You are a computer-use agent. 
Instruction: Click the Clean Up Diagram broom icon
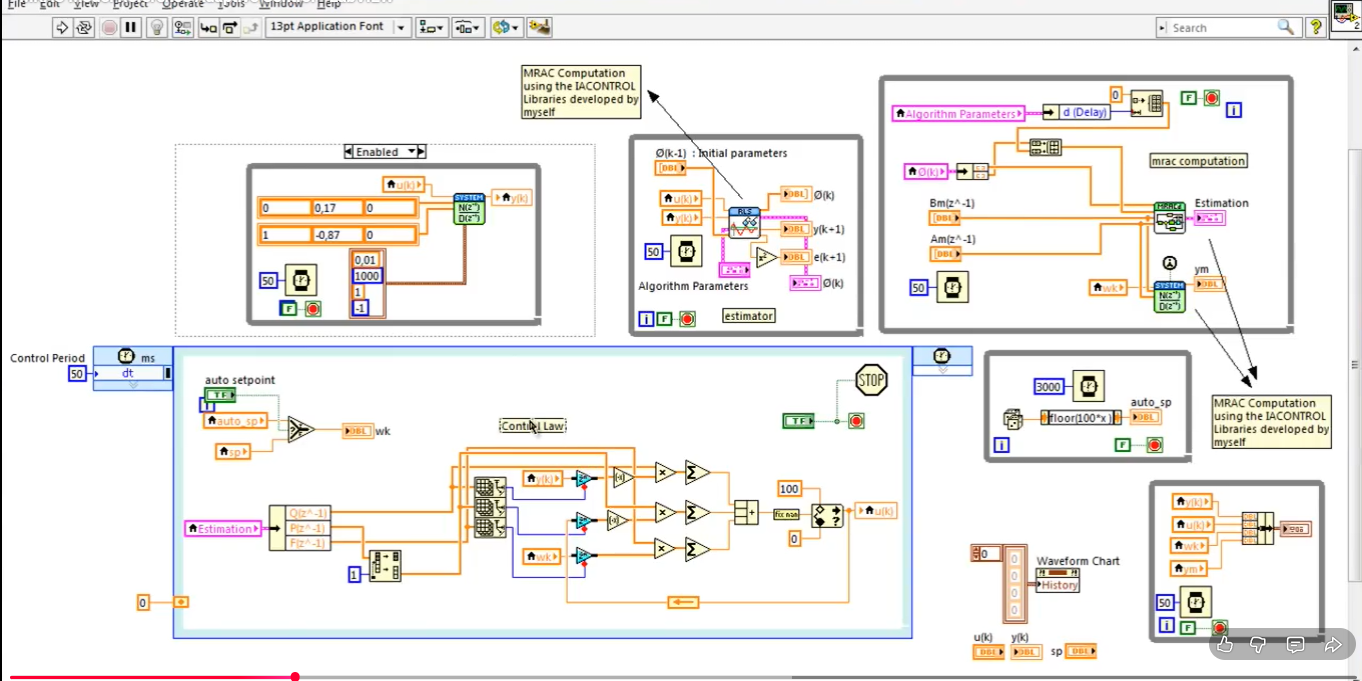point(539,27)
